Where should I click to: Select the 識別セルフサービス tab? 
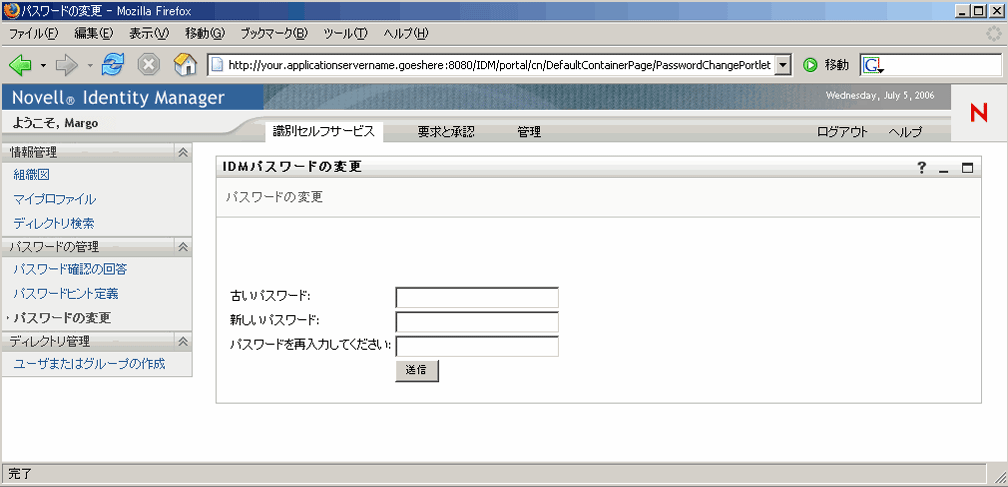point(323,132)
